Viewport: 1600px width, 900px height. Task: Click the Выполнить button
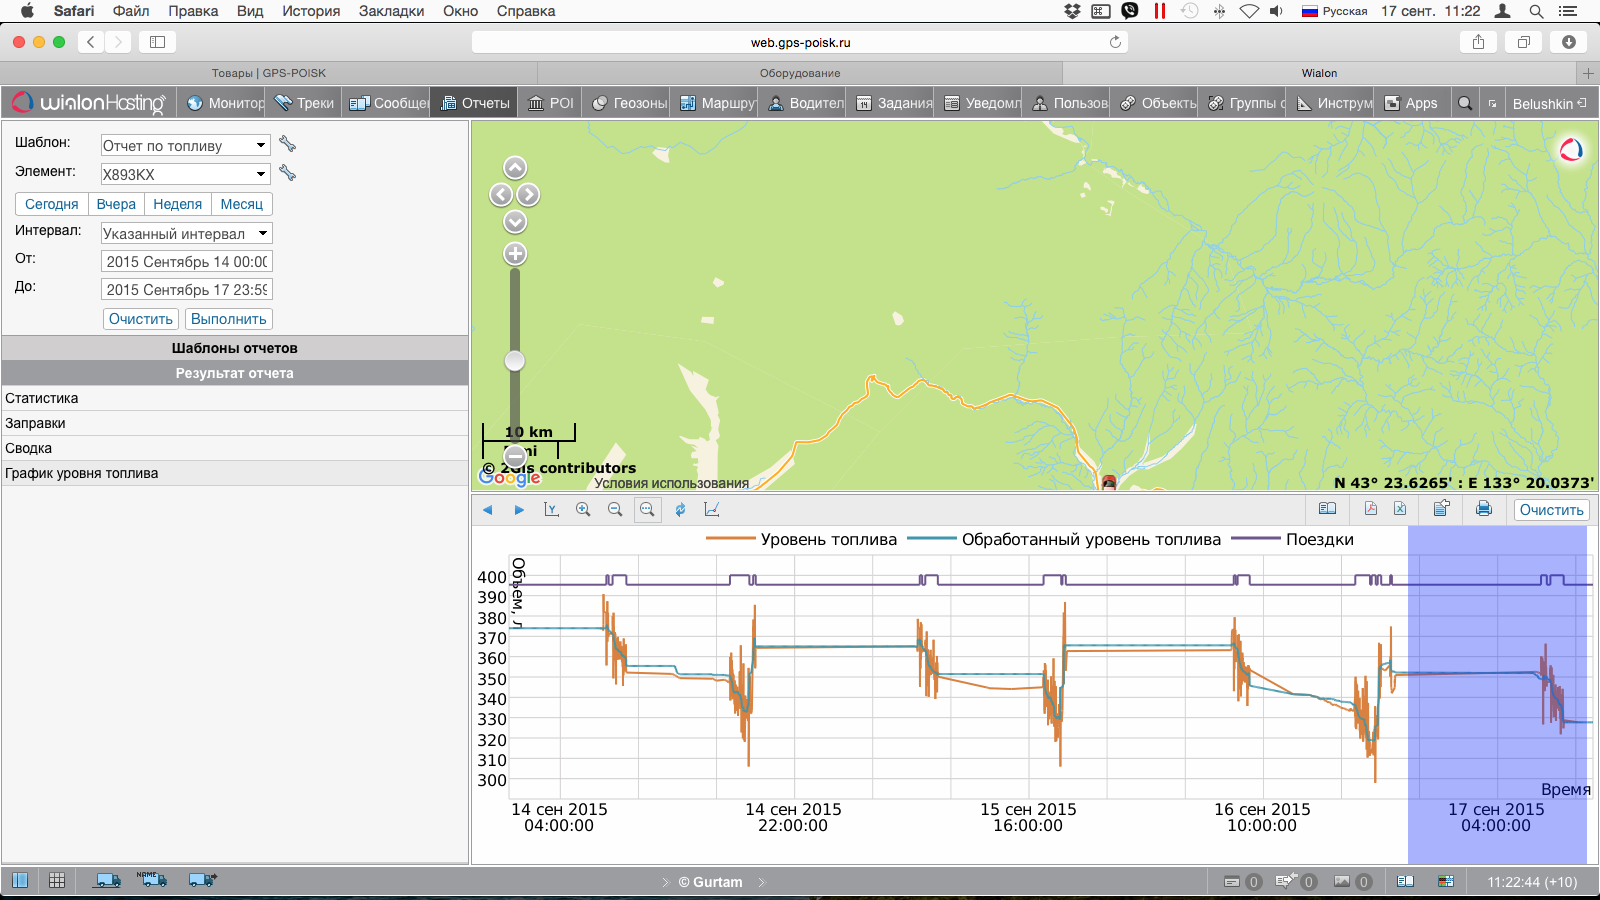[x=228, y=319]
